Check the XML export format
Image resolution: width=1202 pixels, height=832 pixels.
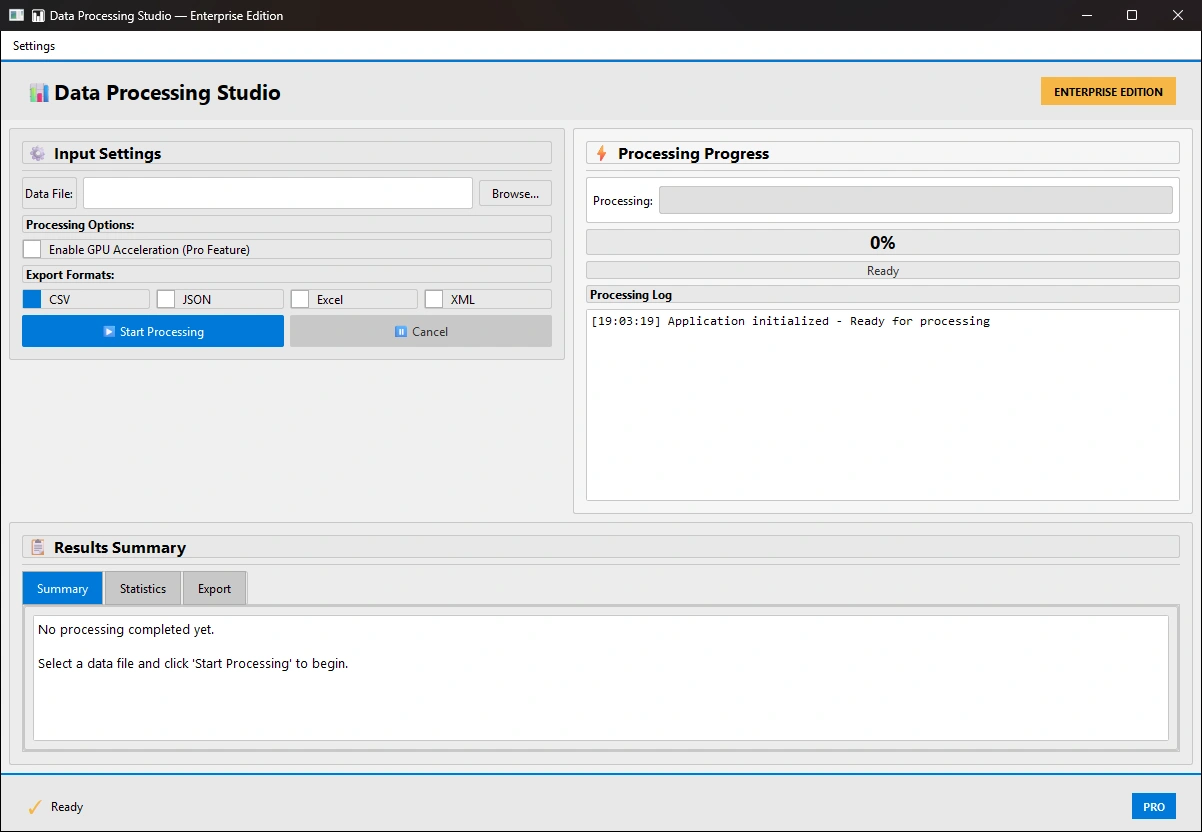pyautogui.click(x=434, y=299)
